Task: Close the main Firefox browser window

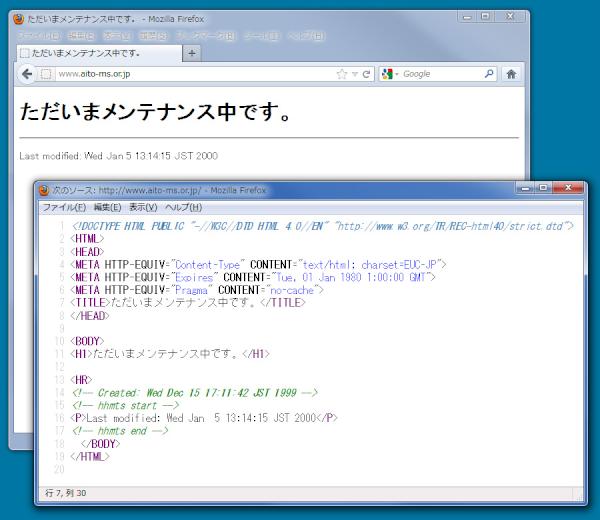Action: (x=510, y=17)
